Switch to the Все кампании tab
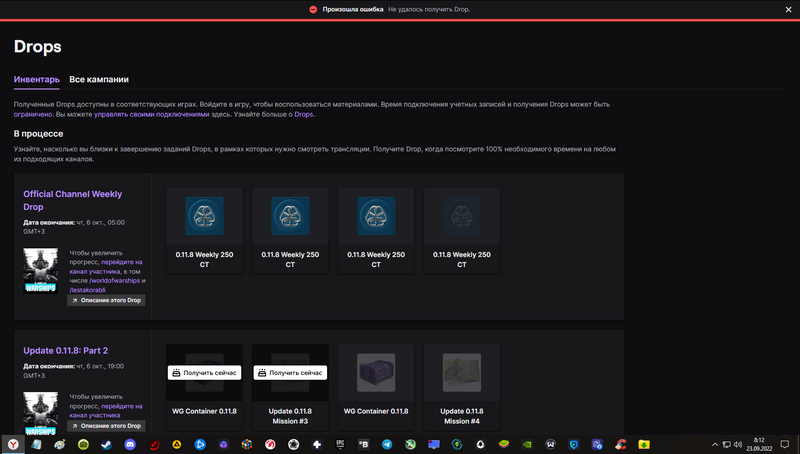 (99, 80)
